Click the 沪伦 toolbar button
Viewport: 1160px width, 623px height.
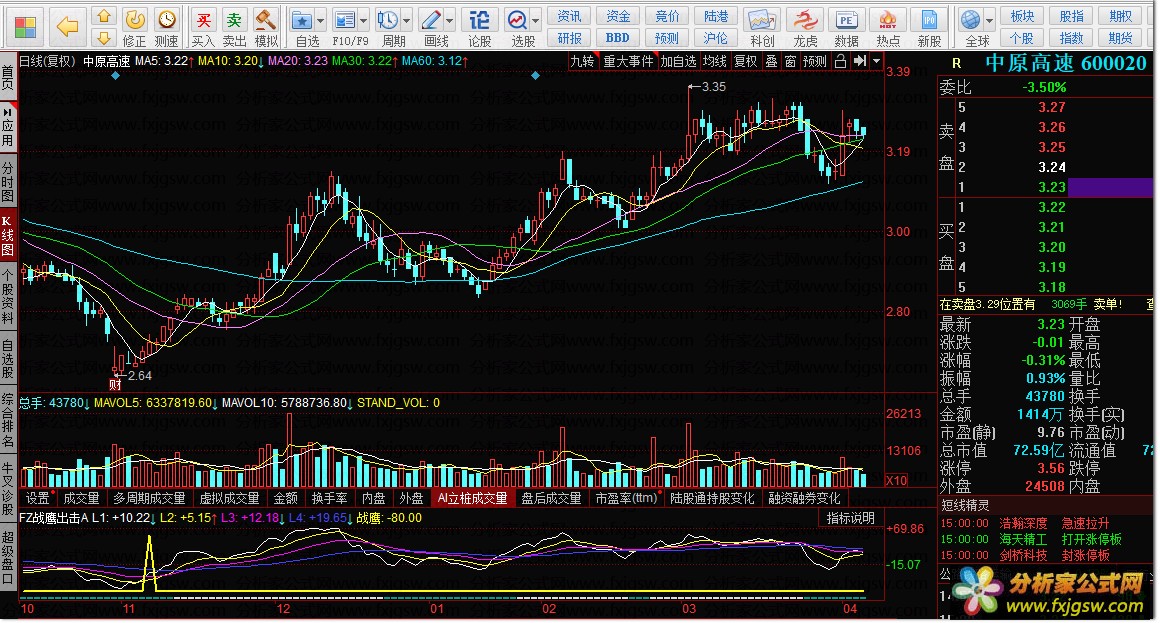point(715,38)
